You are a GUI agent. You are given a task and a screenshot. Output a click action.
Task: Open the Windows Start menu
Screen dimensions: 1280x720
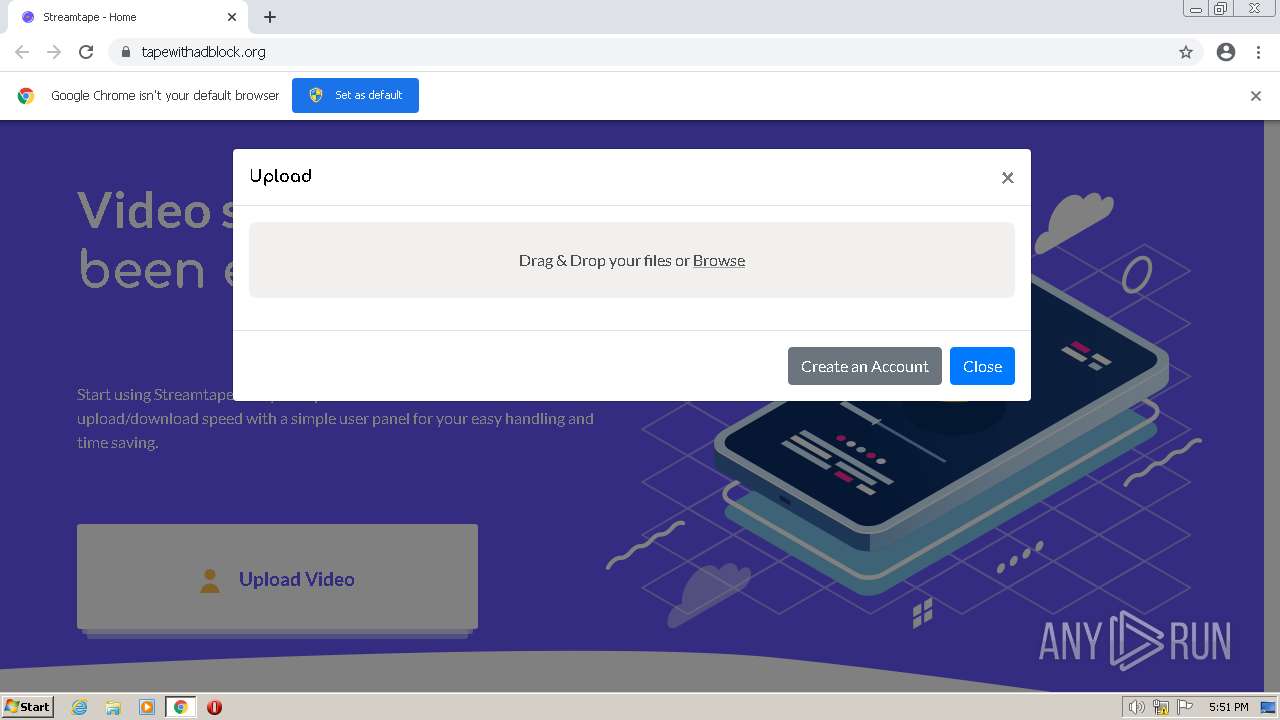(x=28, y=706)
